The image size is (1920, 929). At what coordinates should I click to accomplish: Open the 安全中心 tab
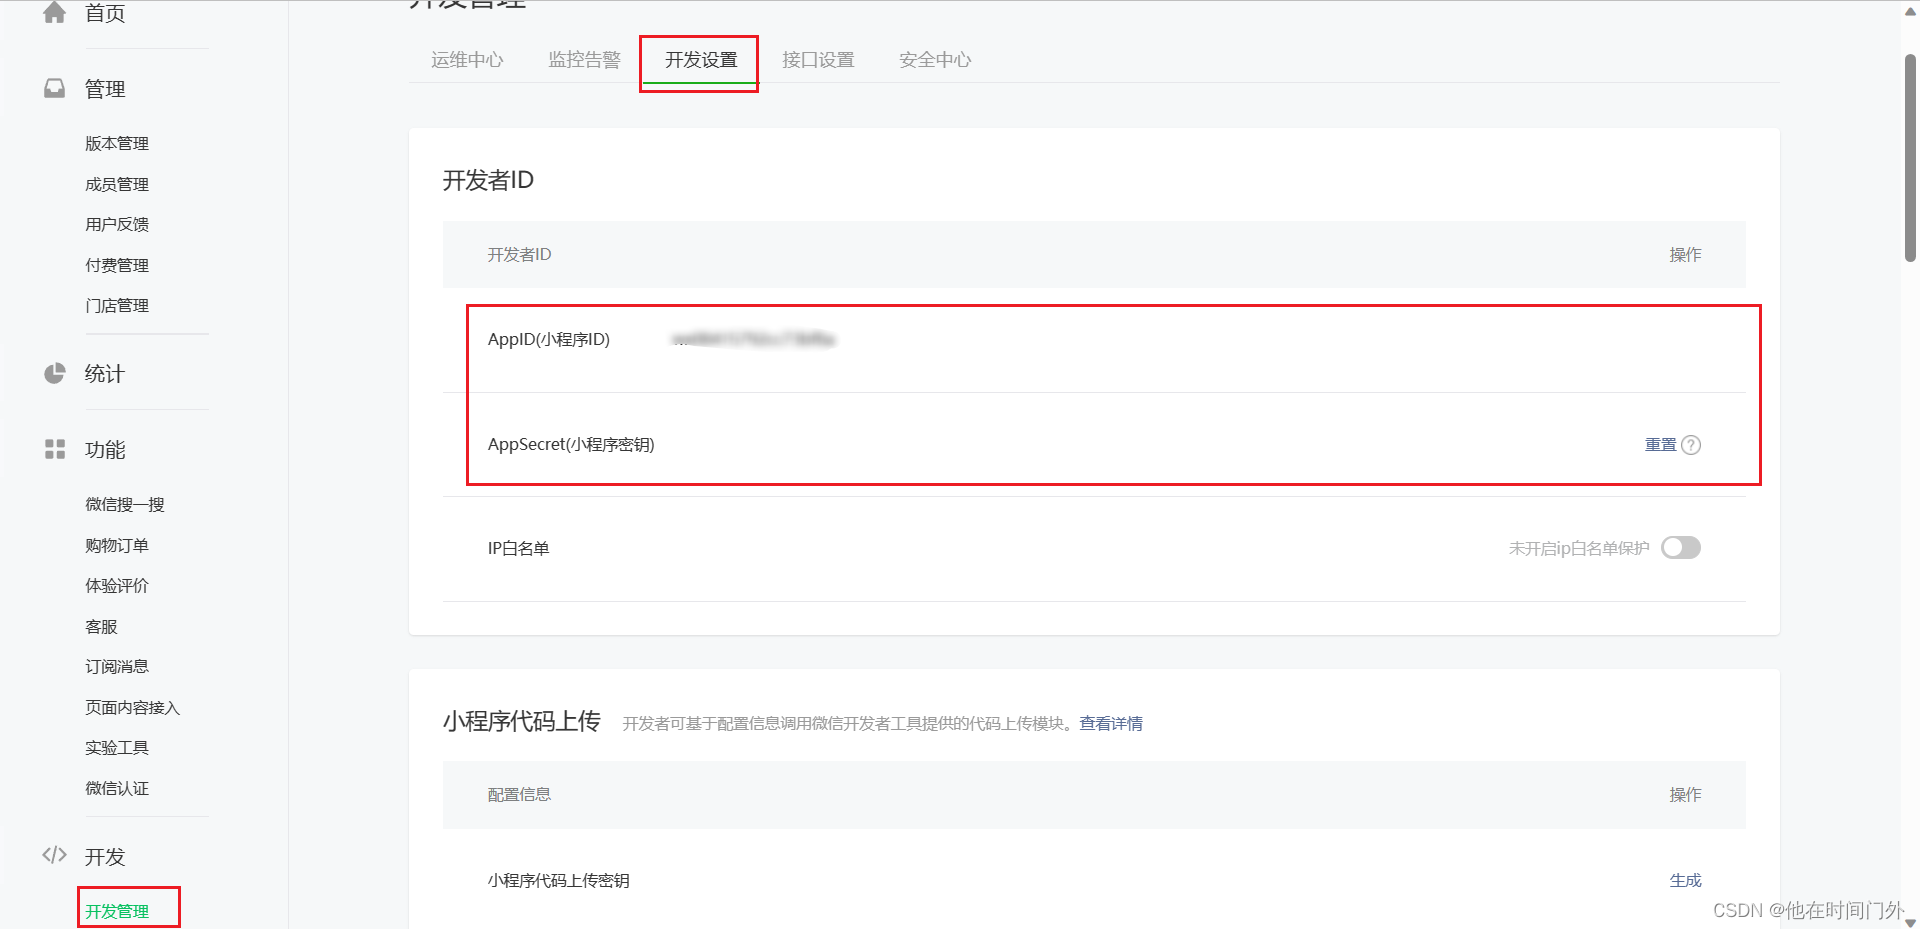tap(935, 60)
